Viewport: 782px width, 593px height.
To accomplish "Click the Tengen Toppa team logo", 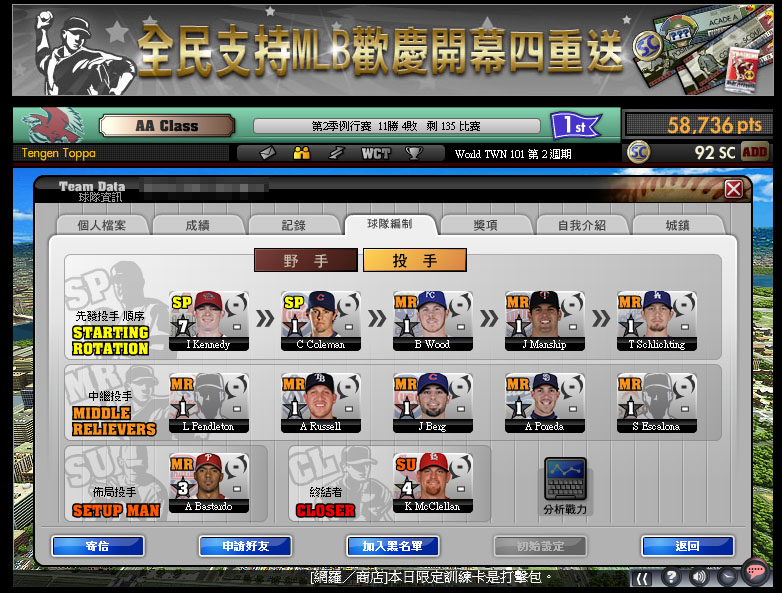I will click(x=54, y=126).
